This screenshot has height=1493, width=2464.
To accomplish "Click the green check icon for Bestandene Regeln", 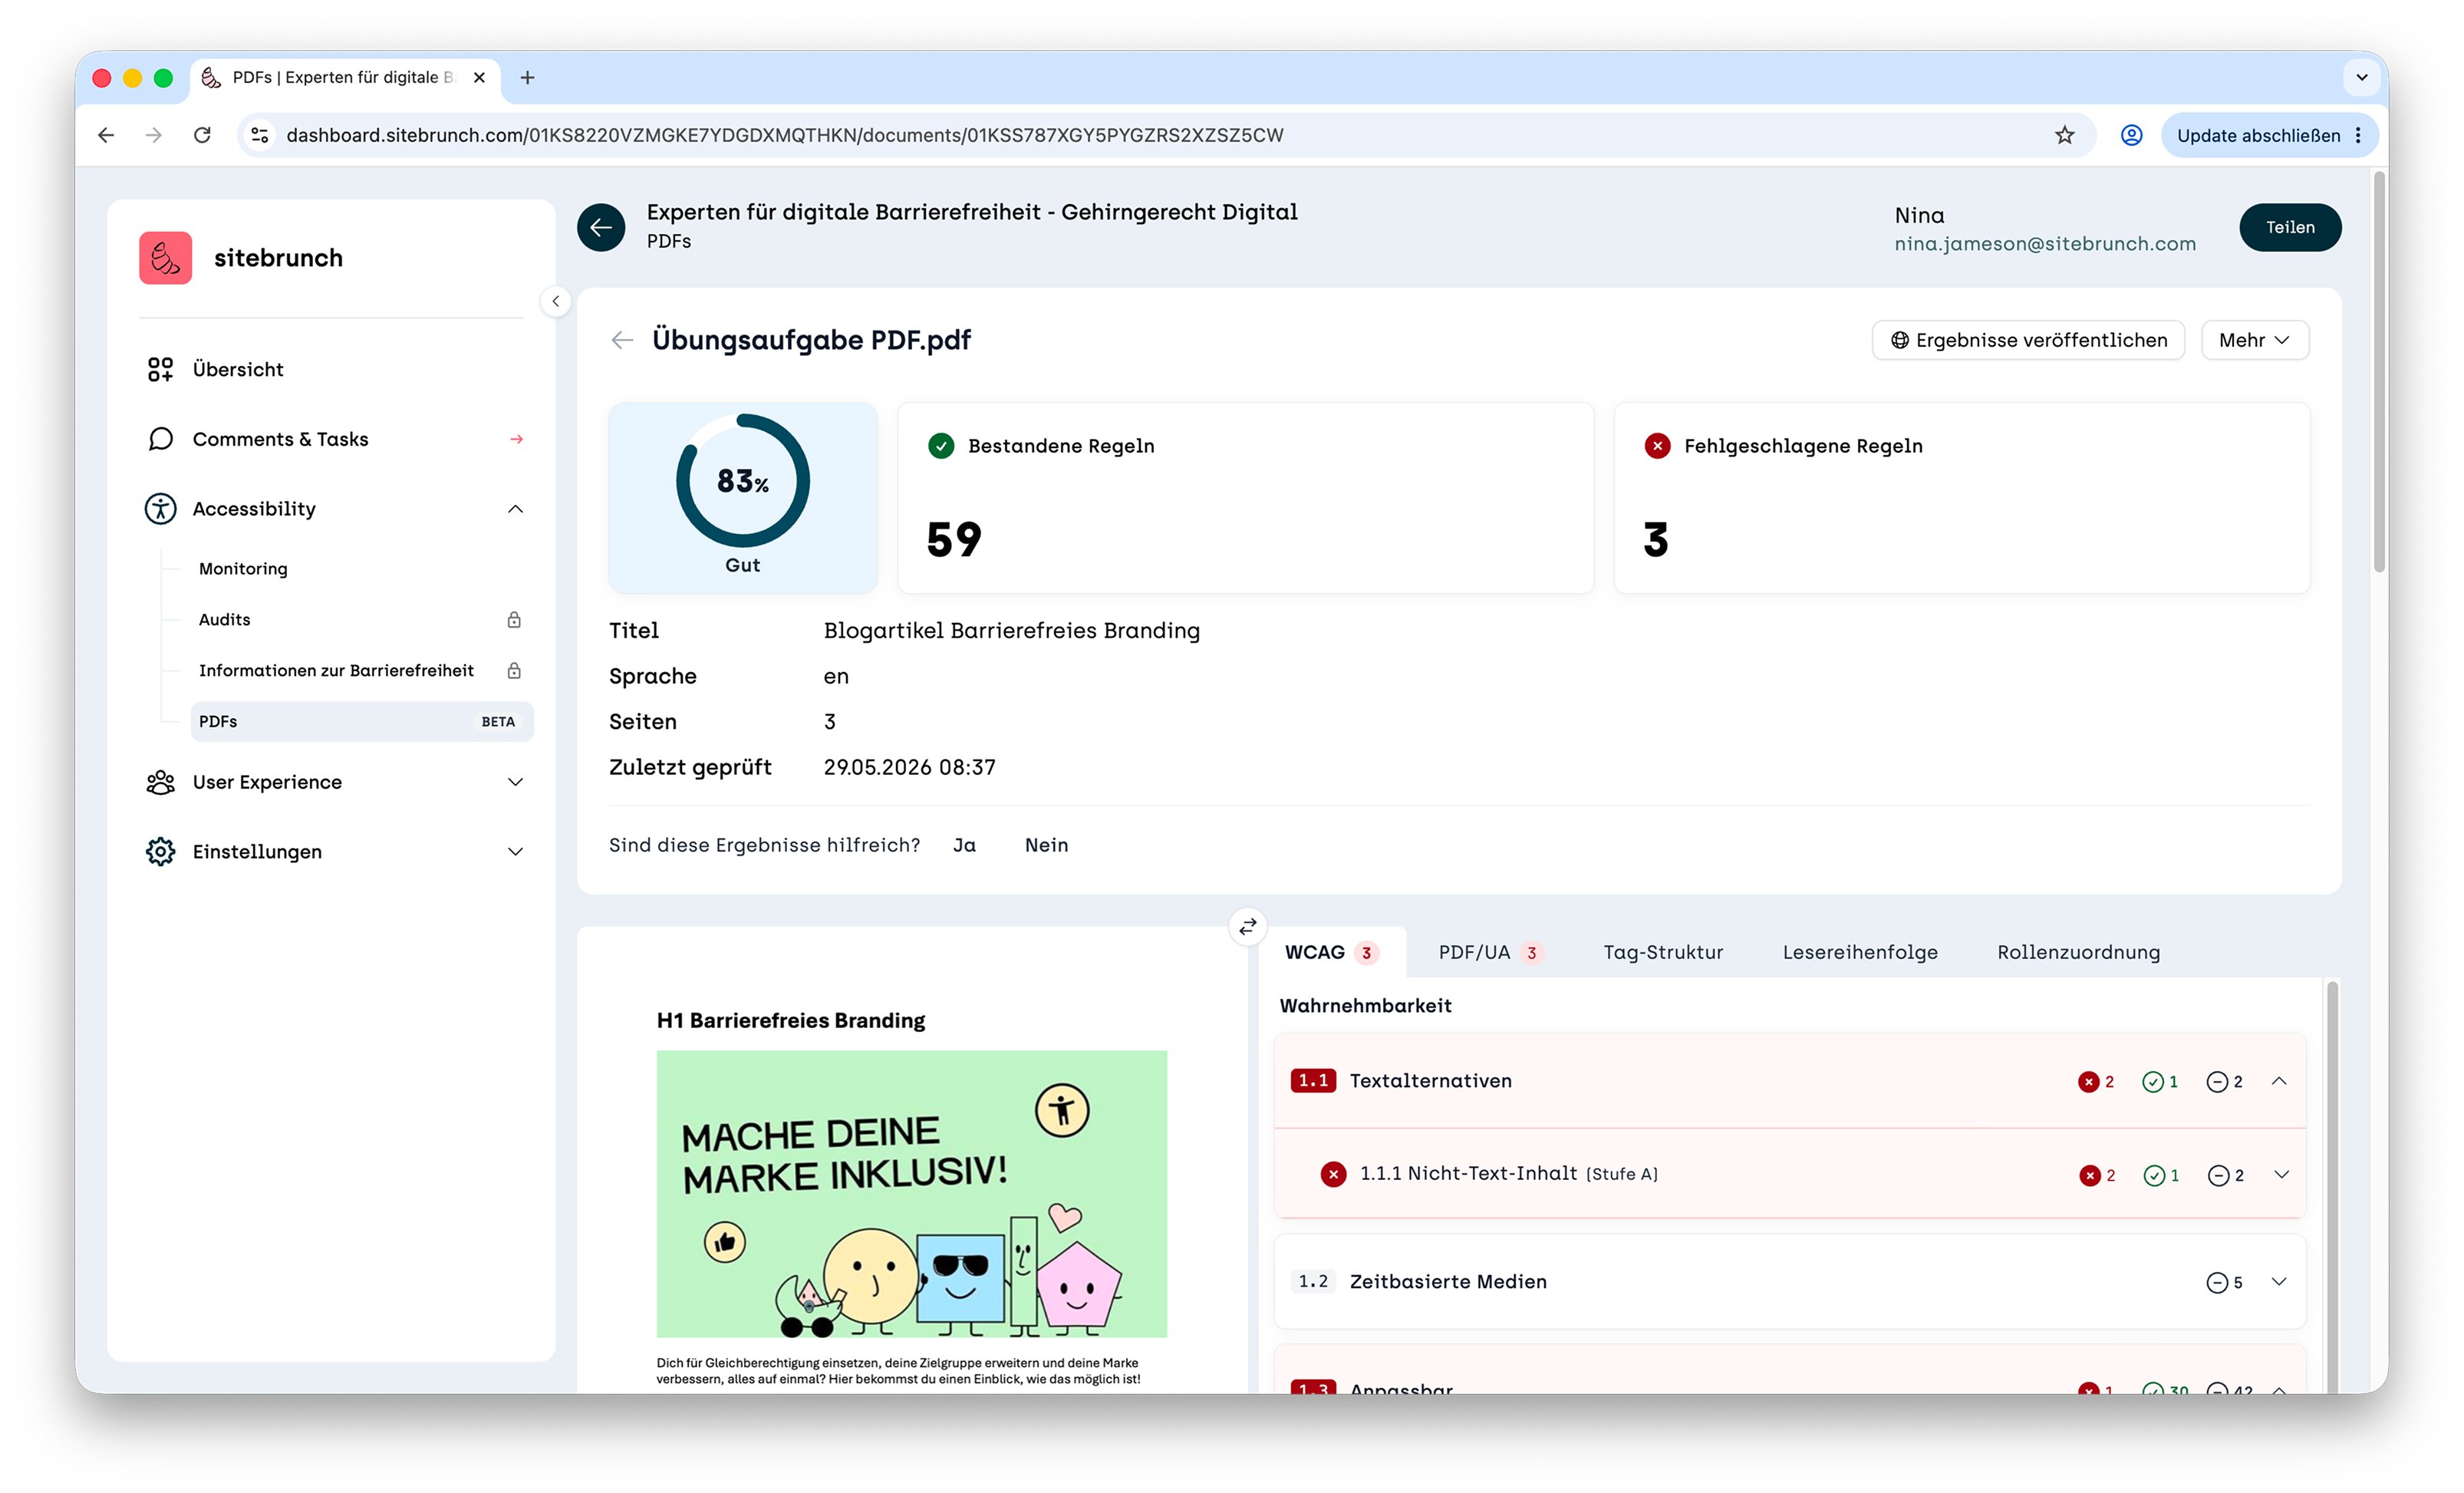I will coord(941,446).
